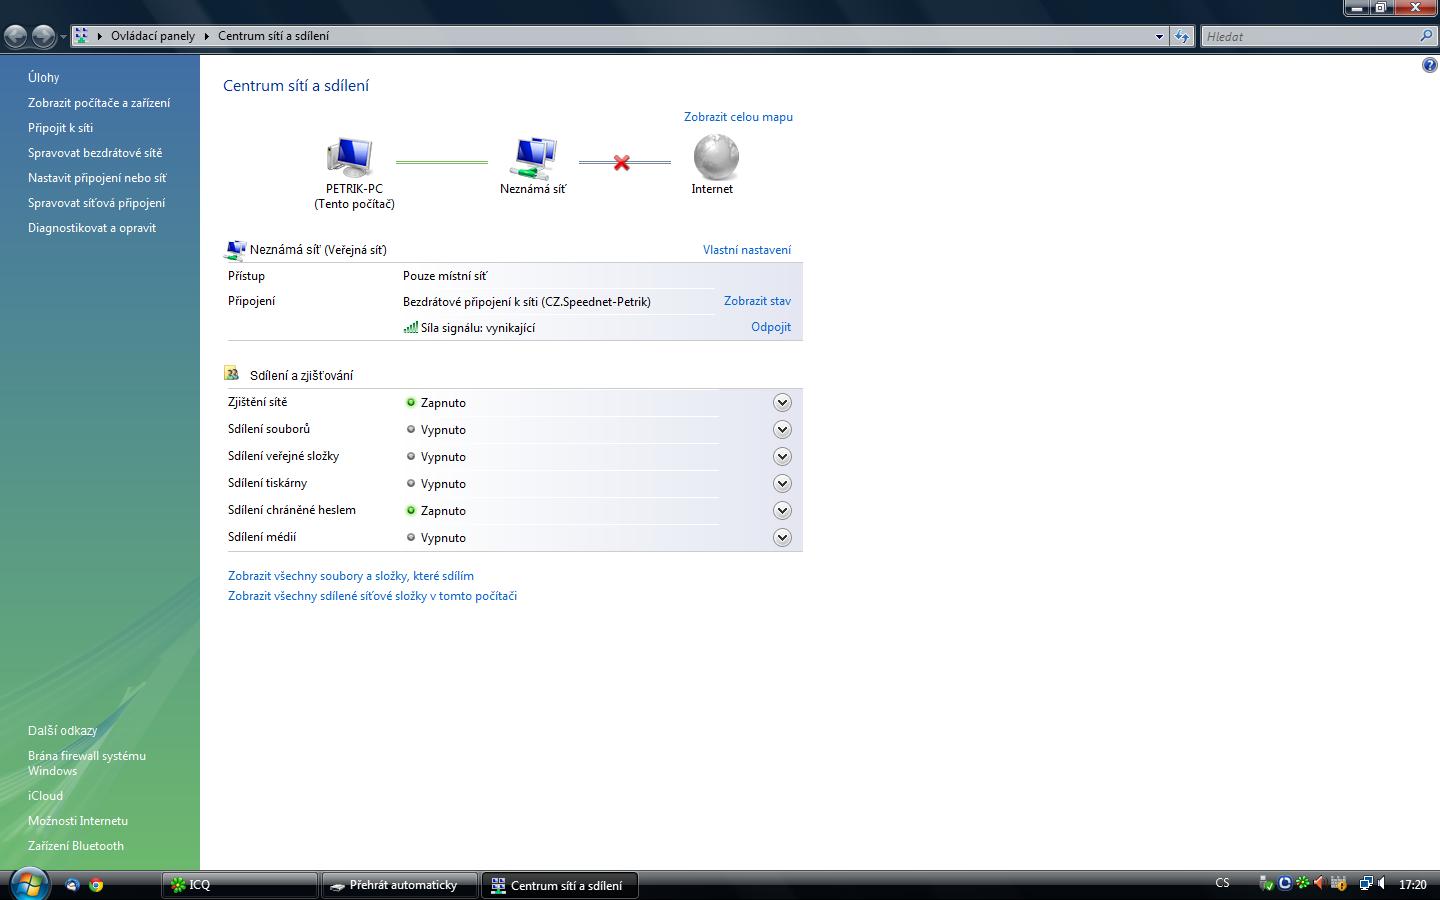
Task: Click the Sdílení a zjišťování section icon
Action: coord(232,374)
